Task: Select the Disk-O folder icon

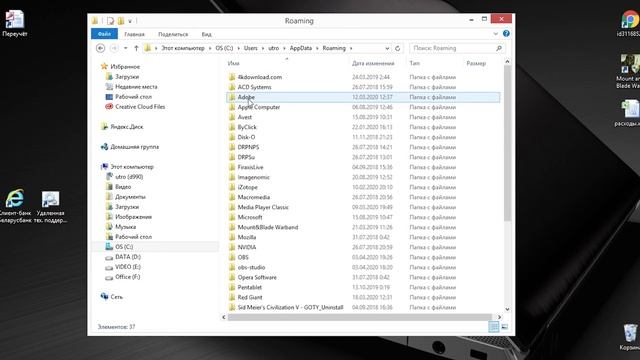Action: point(232,137)
